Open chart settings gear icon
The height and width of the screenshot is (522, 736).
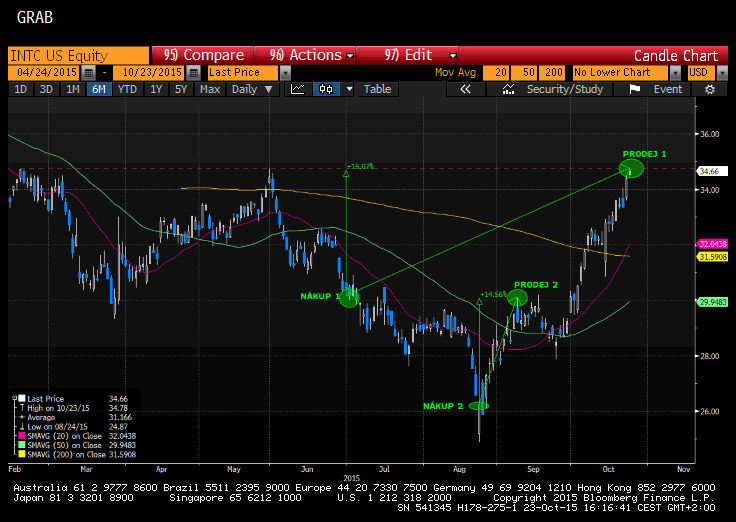click(710, 89)
